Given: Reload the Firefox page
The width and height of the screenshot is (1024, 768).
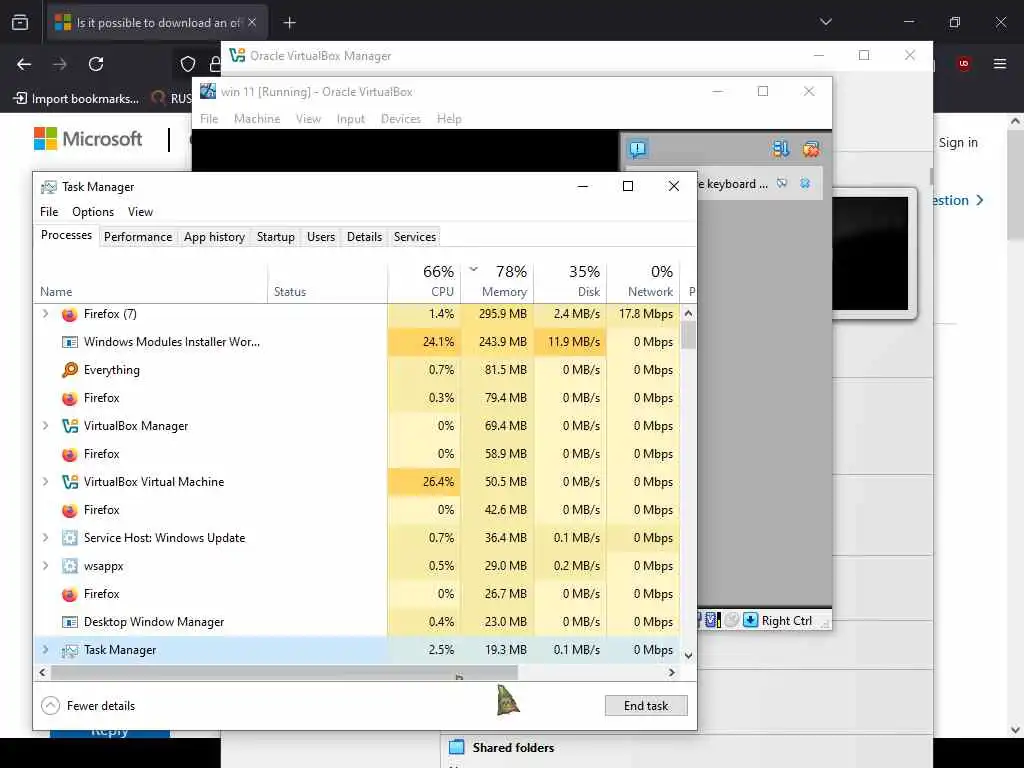Looking at the screenshot, I should click(x=96, y=64).
